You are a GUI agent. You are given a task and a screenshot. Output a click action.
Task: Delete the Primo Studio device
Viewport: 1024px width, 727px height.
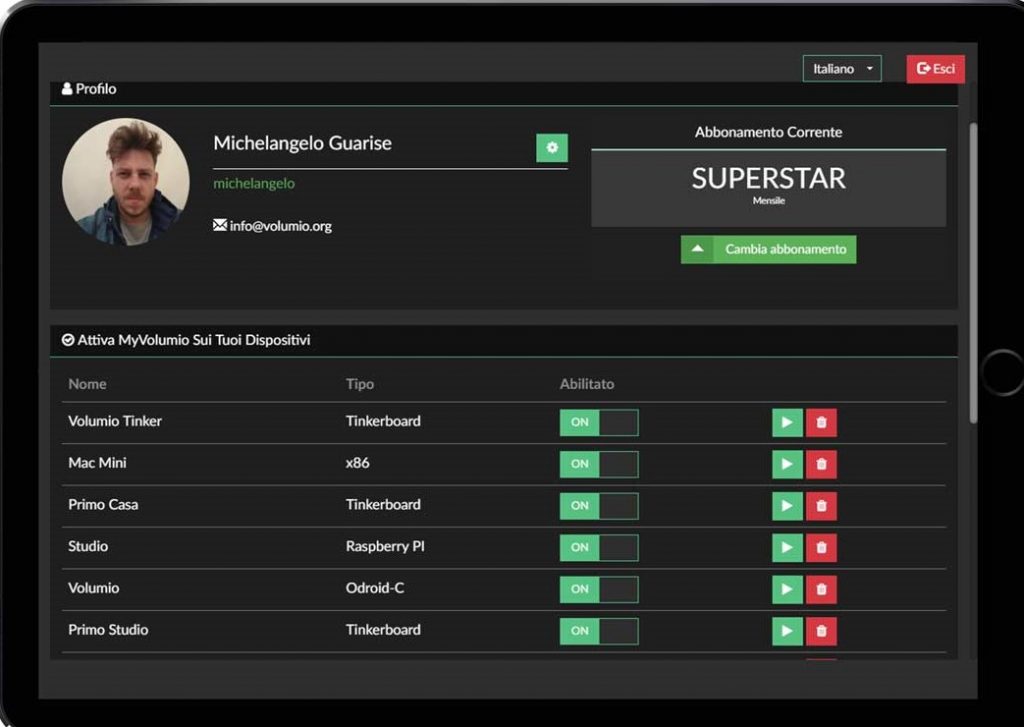(x=821, y=632)
